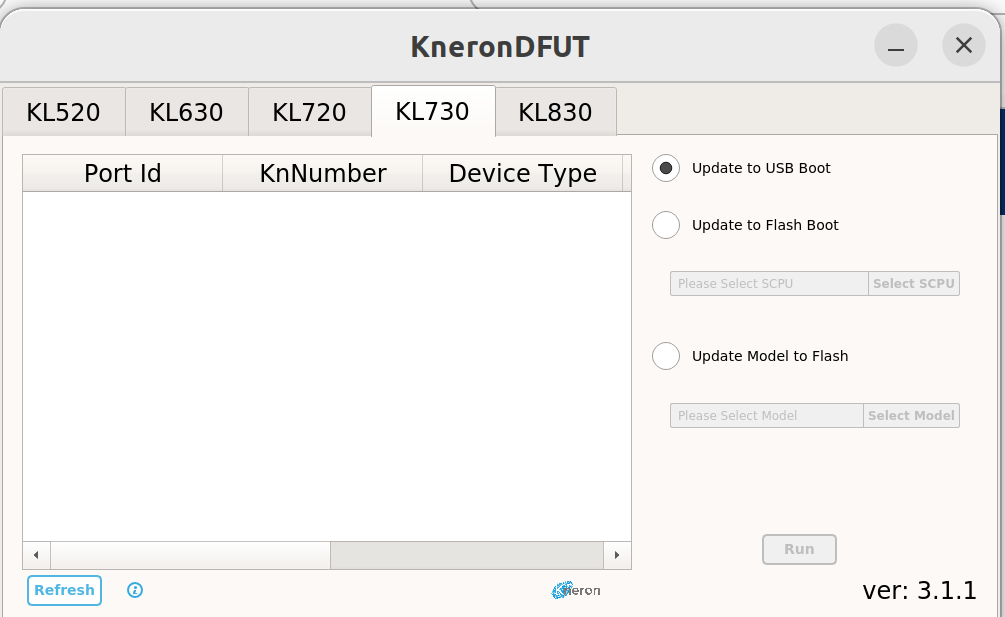
Task: Select the KL730 tab
Action: click(x=433, y=111)
